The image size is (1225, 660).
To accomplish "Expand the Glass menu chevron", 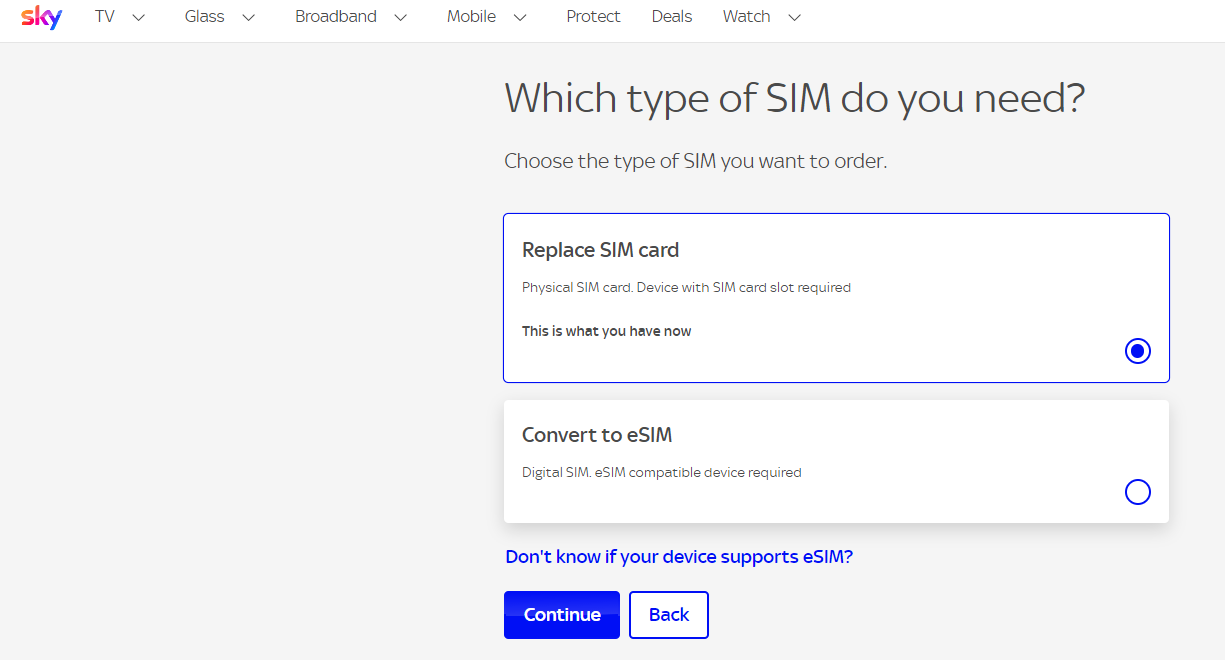I will [249, 17].
